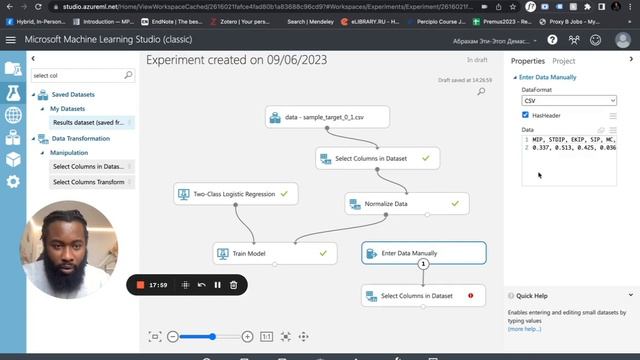Viewport: 640px width, 360px height.
Task: Toggle the HasHeader checkbox
Action: [525, 115]
